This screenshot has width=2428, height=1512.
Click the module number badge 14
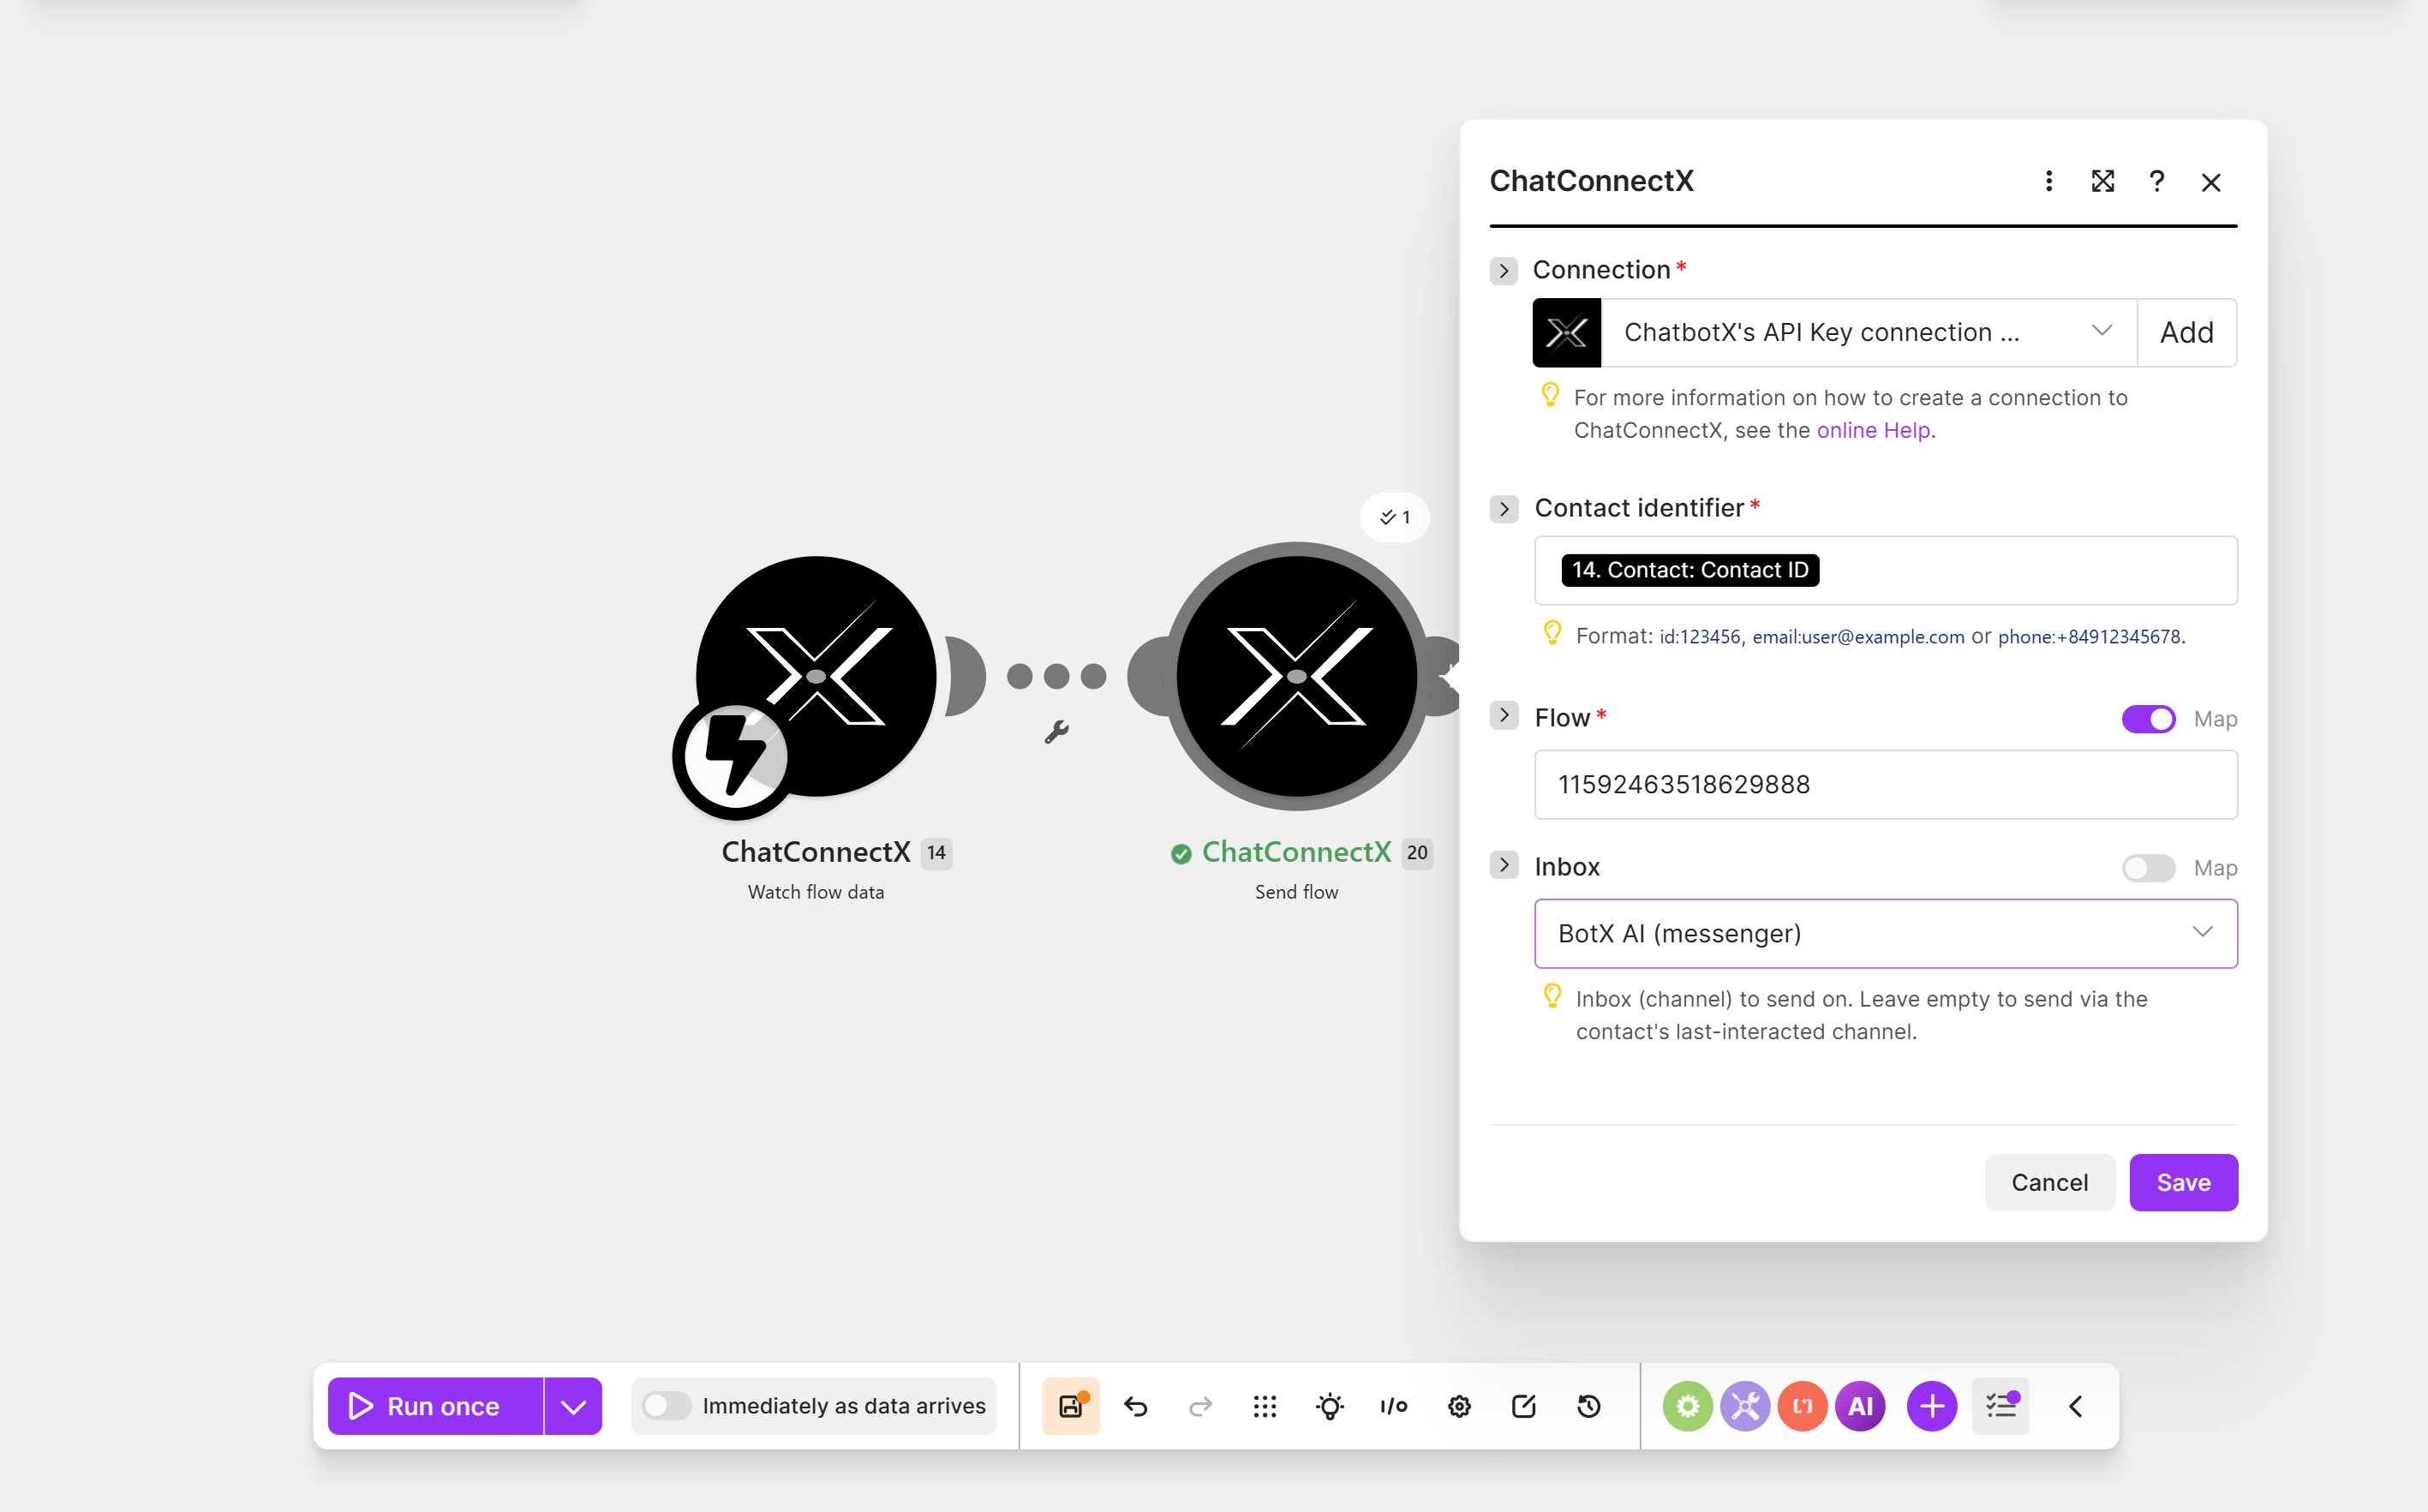click(936, 853)
